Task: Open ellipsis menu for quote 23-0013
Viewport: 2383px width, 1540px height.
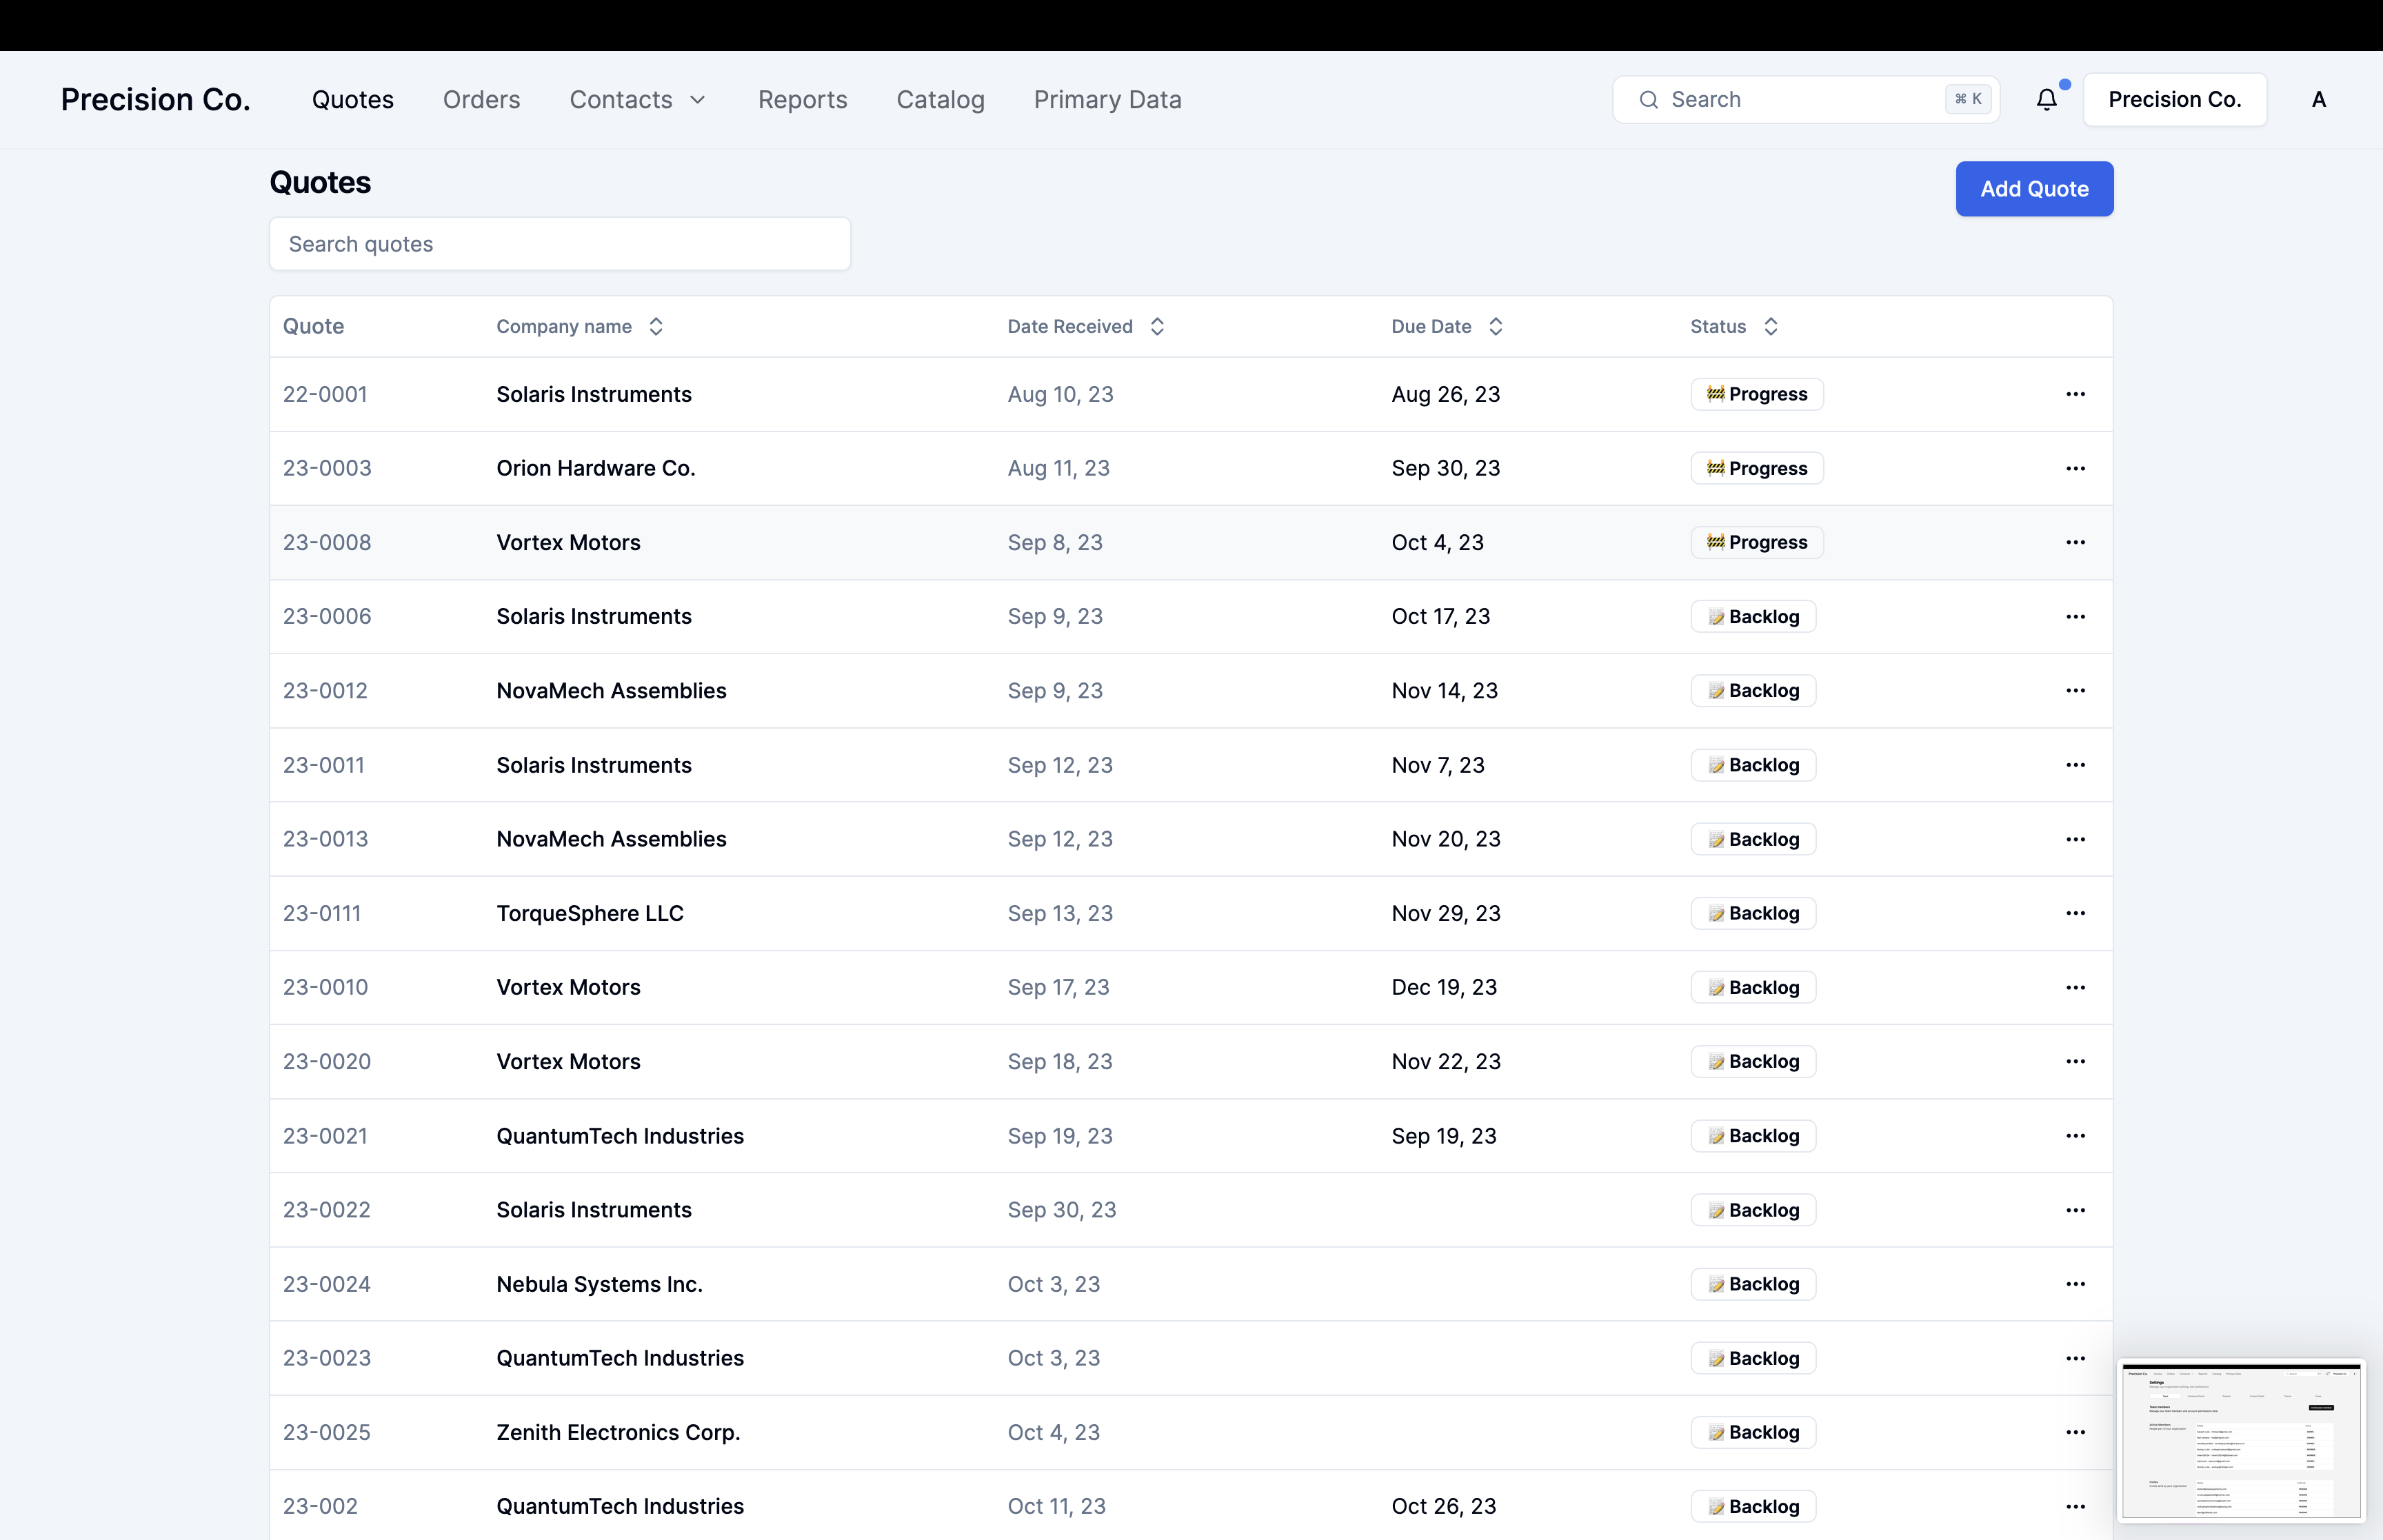Action: tap(2075, 839)
